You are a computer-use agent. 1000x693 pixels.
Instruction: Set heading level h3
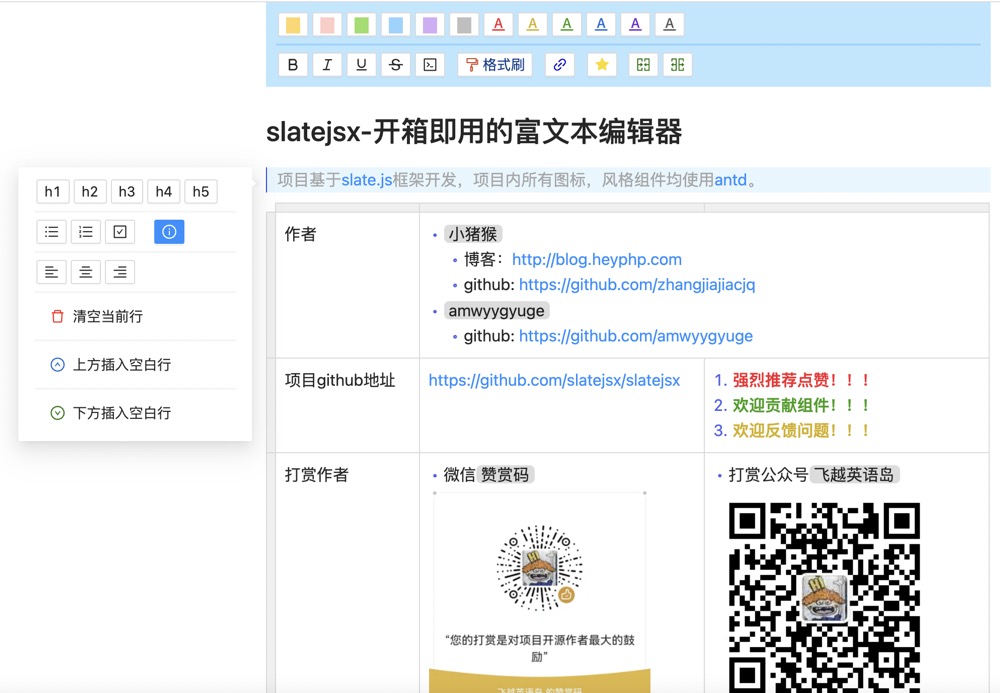coord(126,191)
